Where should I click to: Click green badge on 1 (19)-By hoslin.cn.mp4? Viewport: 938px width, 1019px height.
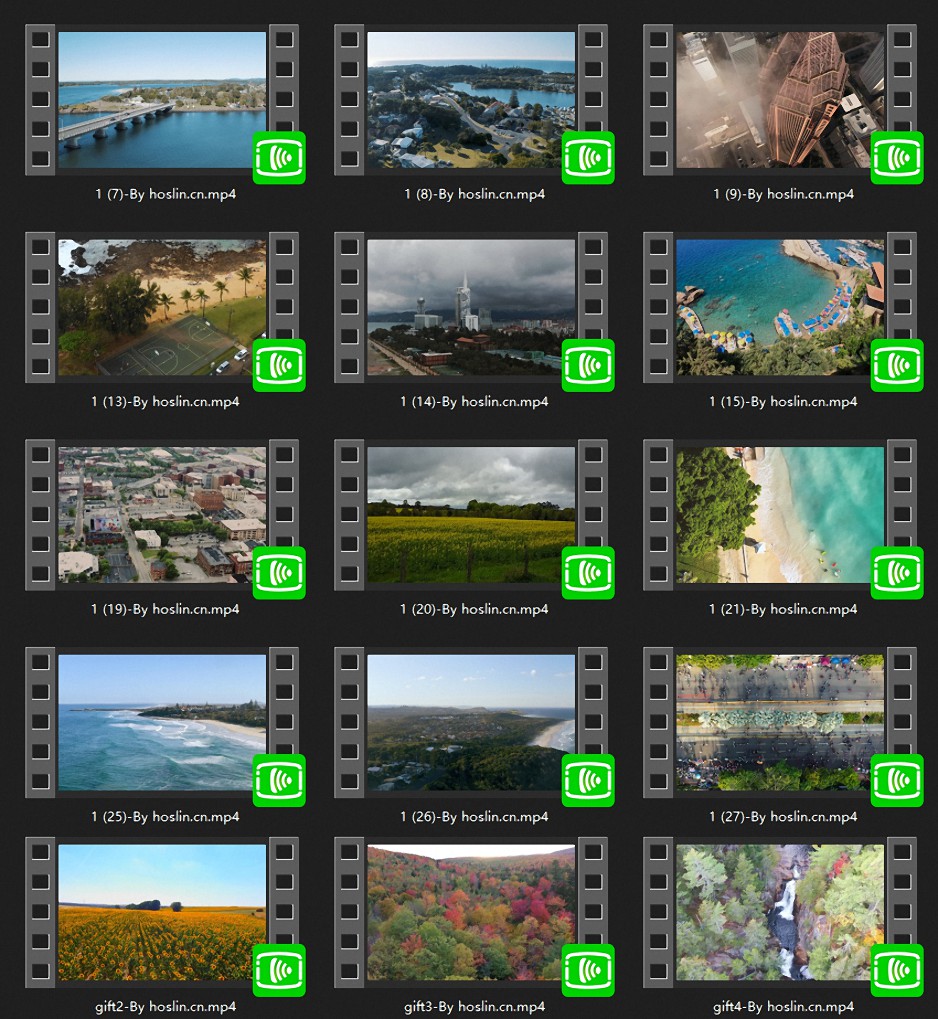pos(279,573)
